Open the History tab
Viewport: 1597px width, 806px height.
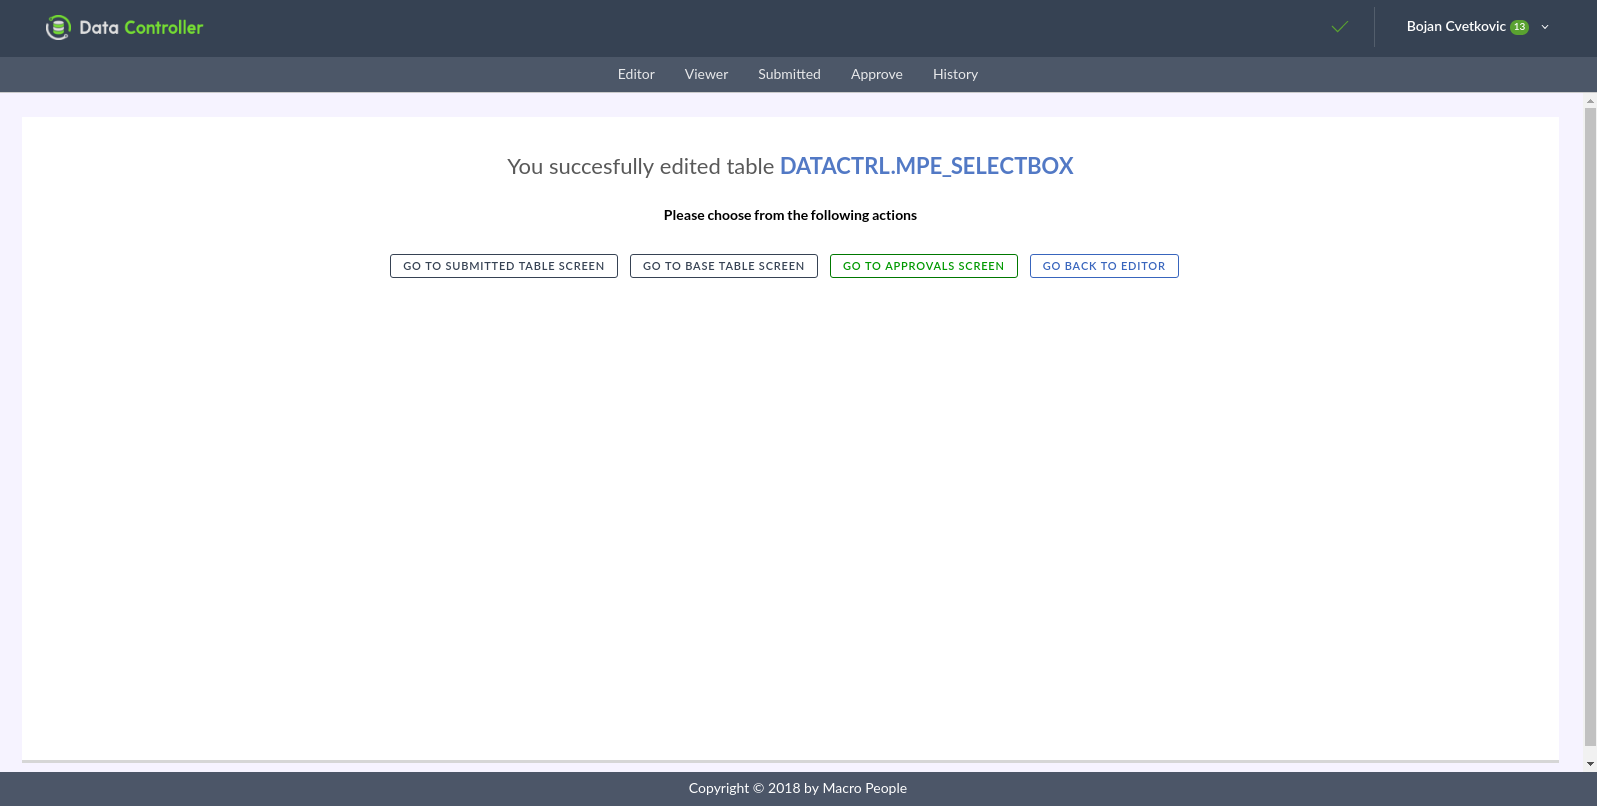[955, 74]
